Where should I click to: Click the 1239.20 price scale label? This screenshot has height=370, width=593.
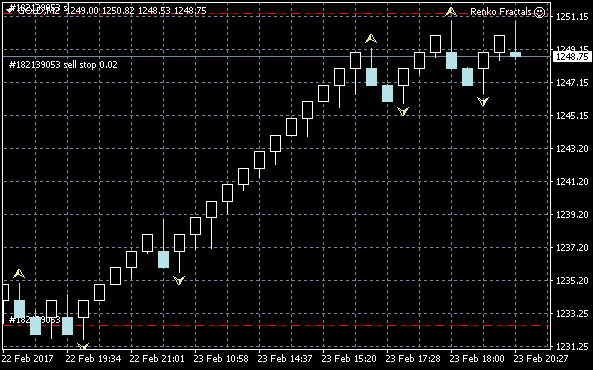572,215
